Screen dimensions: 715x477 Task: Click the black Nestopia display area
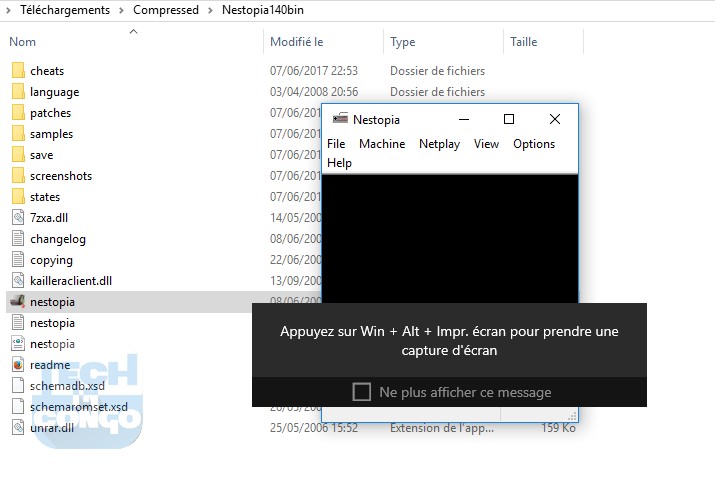[450, 238]
